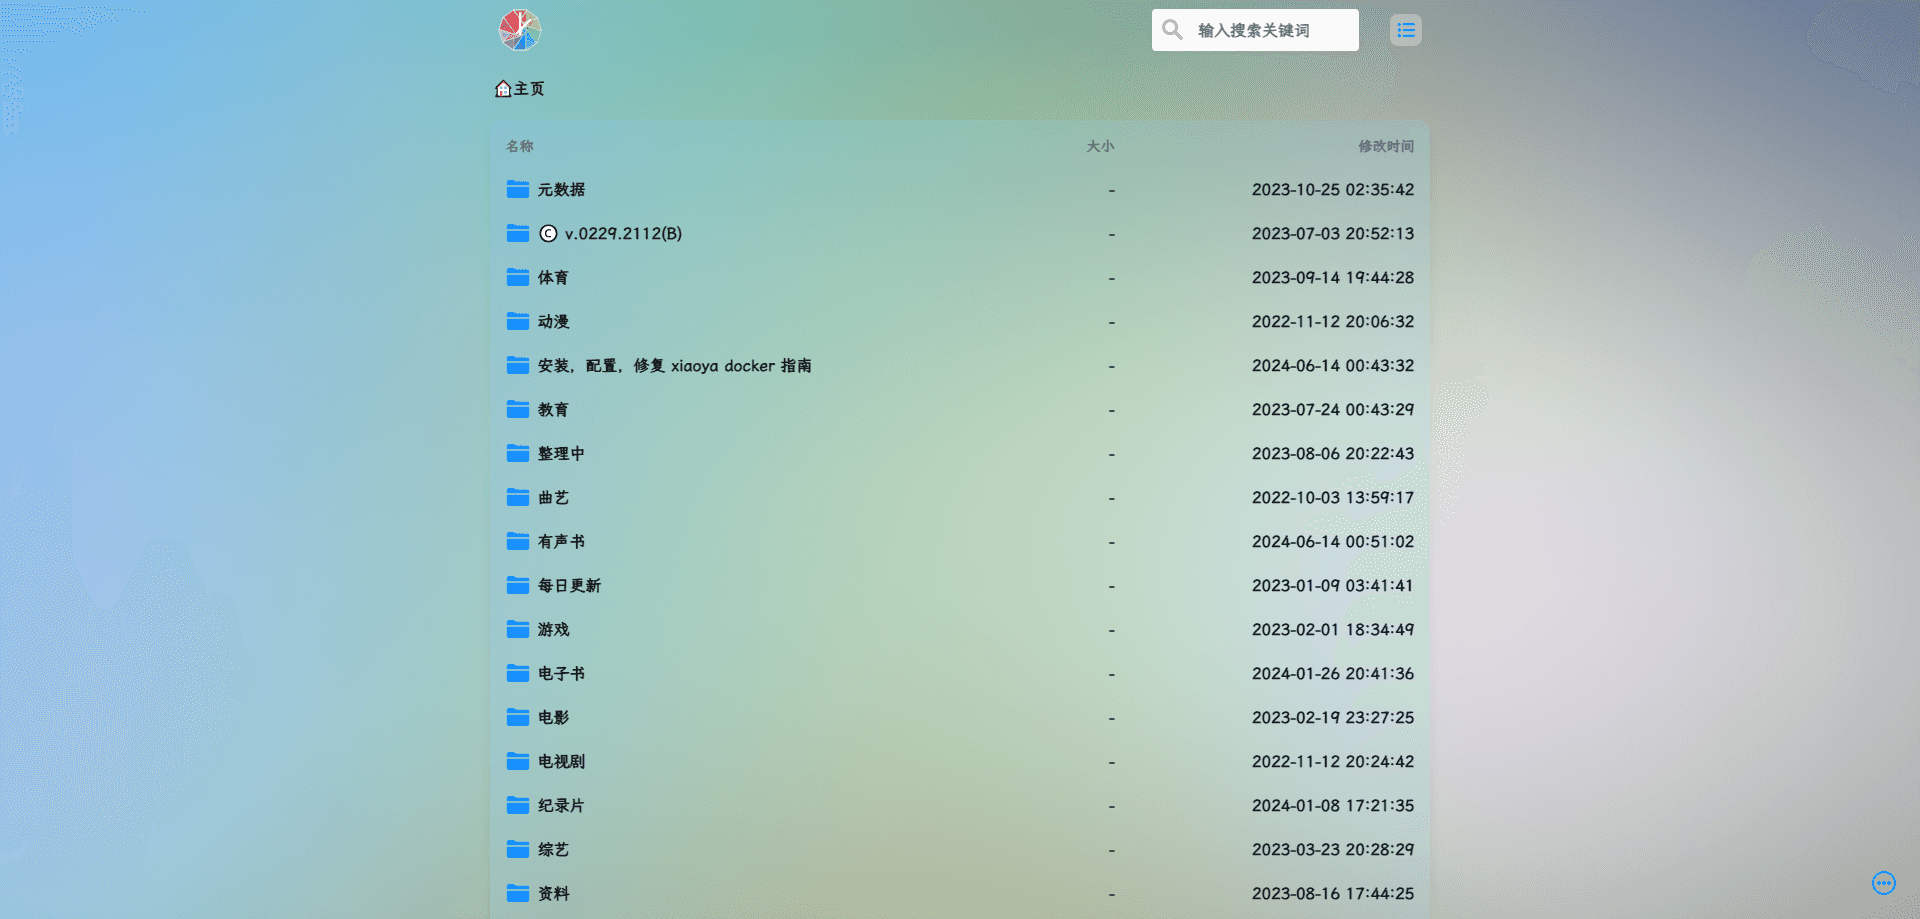Click the folder icon beside 整理中

coord(518,453)
